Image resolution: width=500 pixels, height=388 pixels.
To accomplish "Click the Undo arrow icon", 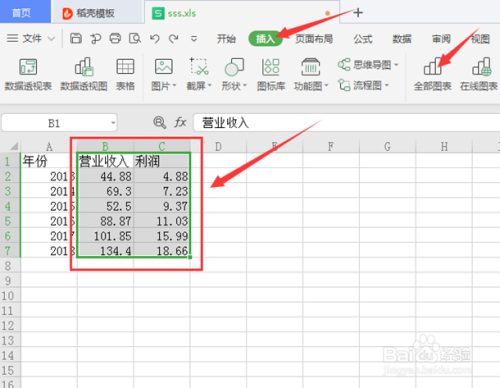I will pos(154,39).
